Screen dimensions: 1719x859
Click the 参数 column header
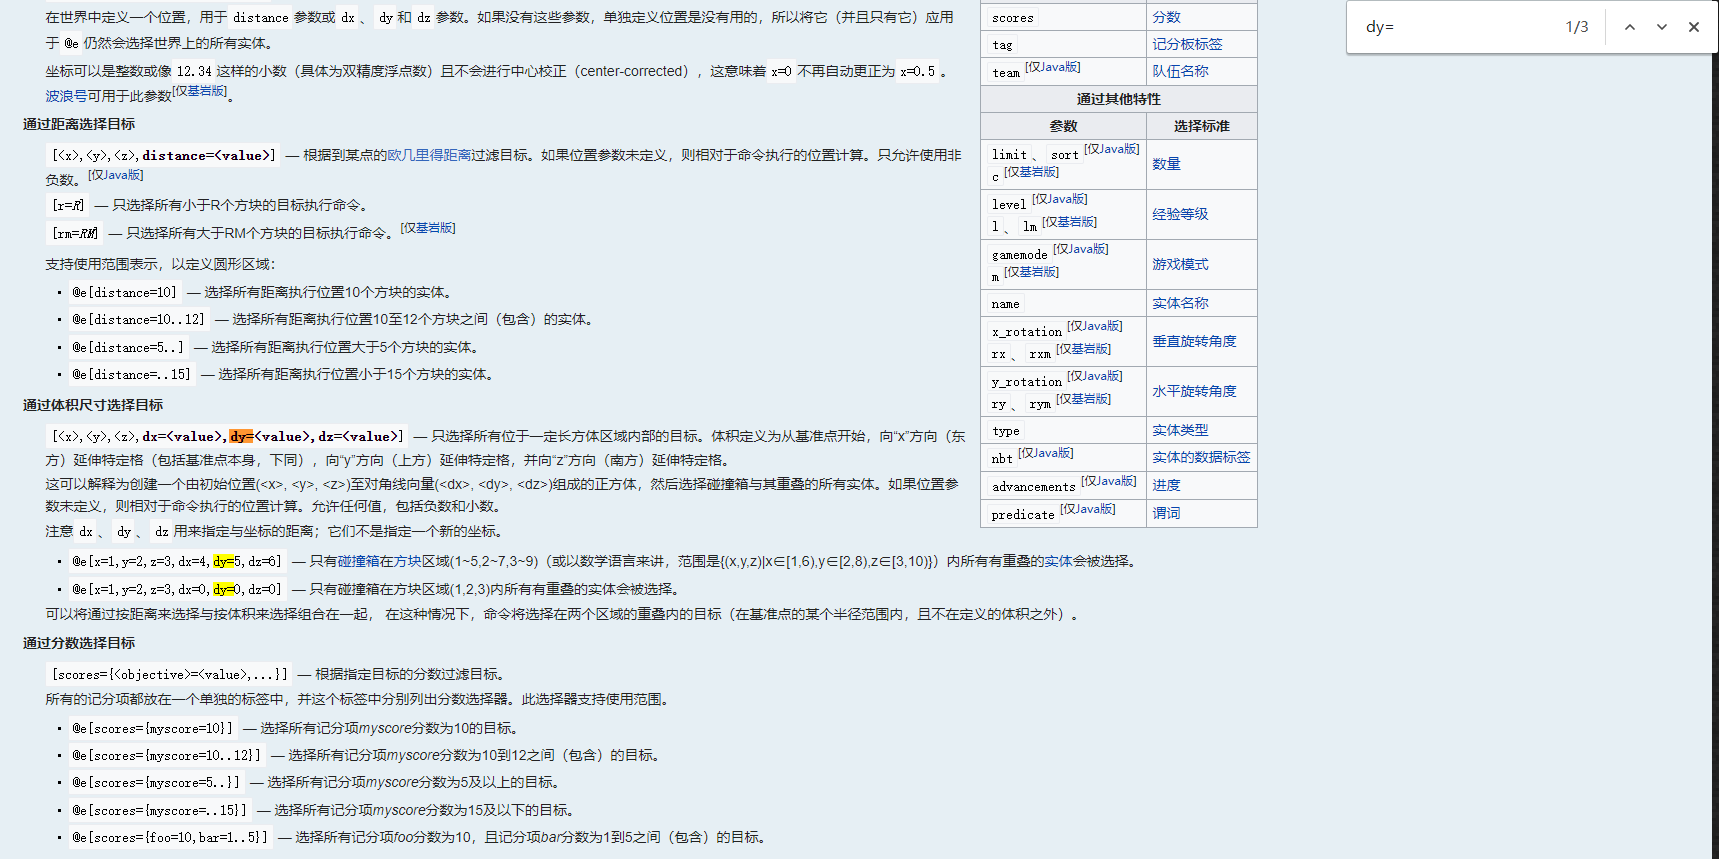point(1063,126)
